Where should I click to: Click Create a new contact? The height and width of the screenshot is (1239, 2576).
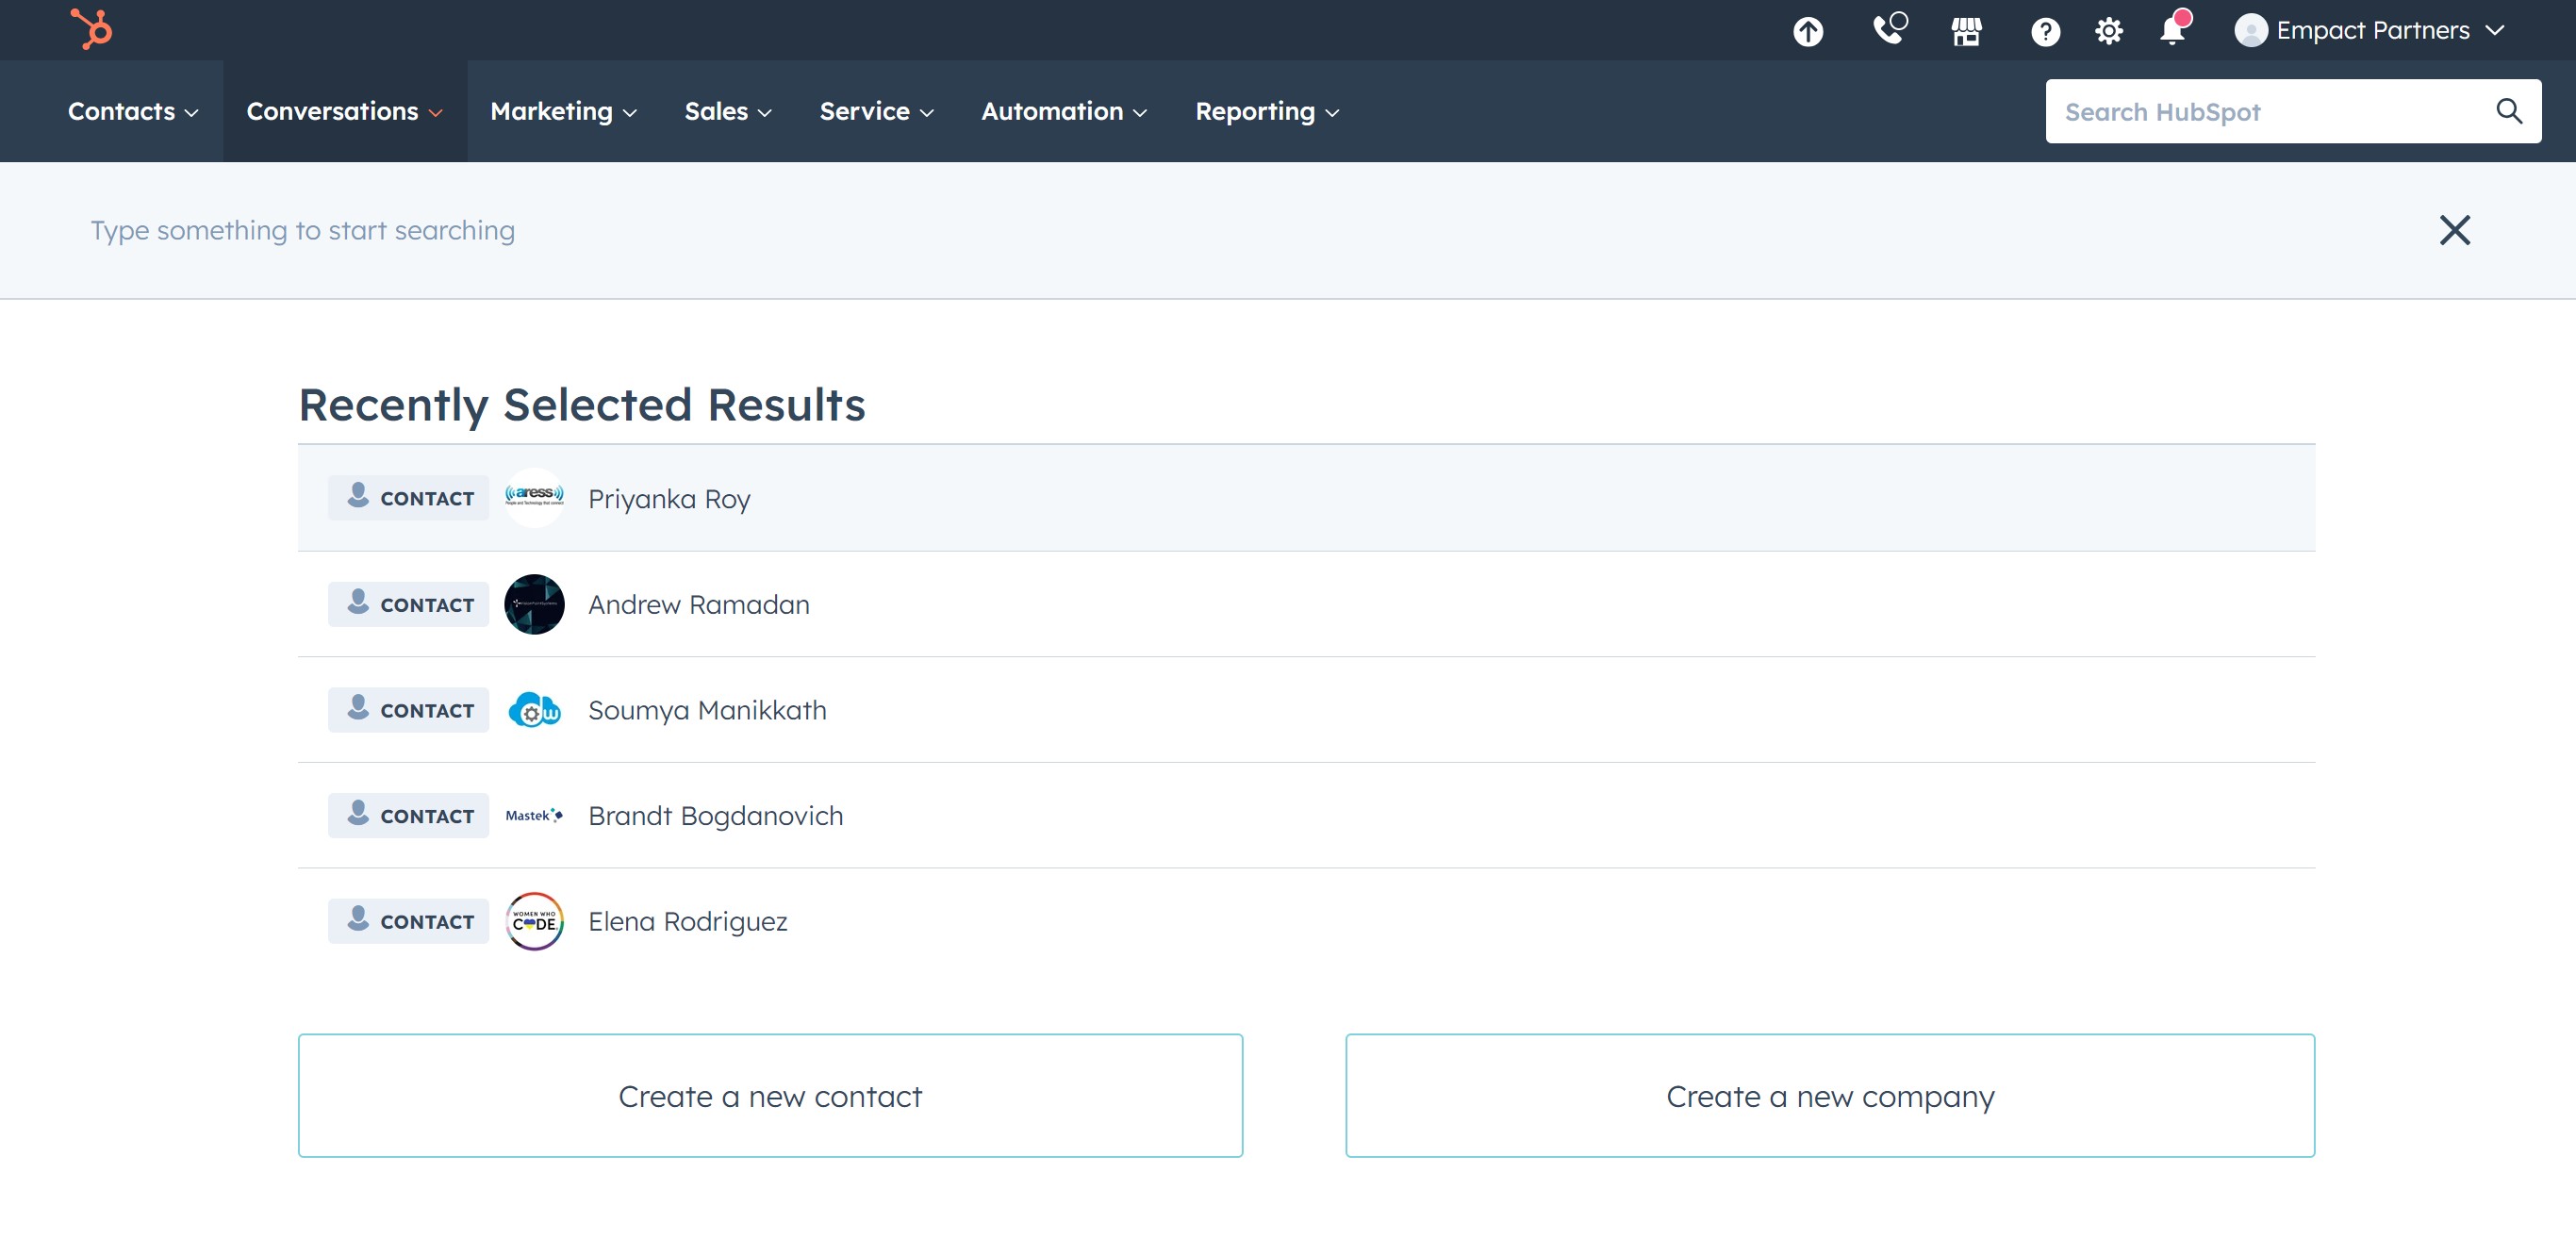click(770, 1095)
